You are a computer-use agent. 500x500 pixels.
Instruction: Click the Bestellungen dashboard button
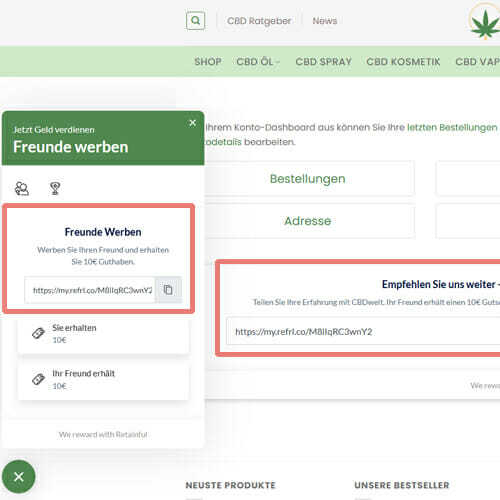[307, 179]
